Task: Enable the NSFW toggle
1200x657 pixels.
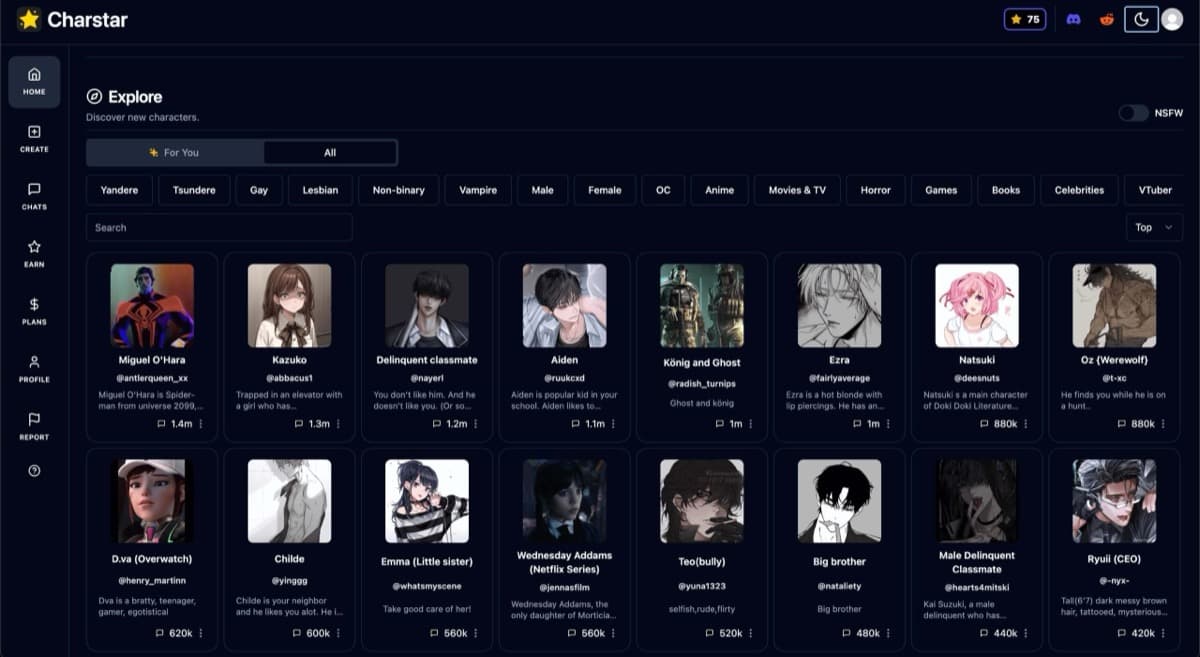Action: click(1135, 114)
